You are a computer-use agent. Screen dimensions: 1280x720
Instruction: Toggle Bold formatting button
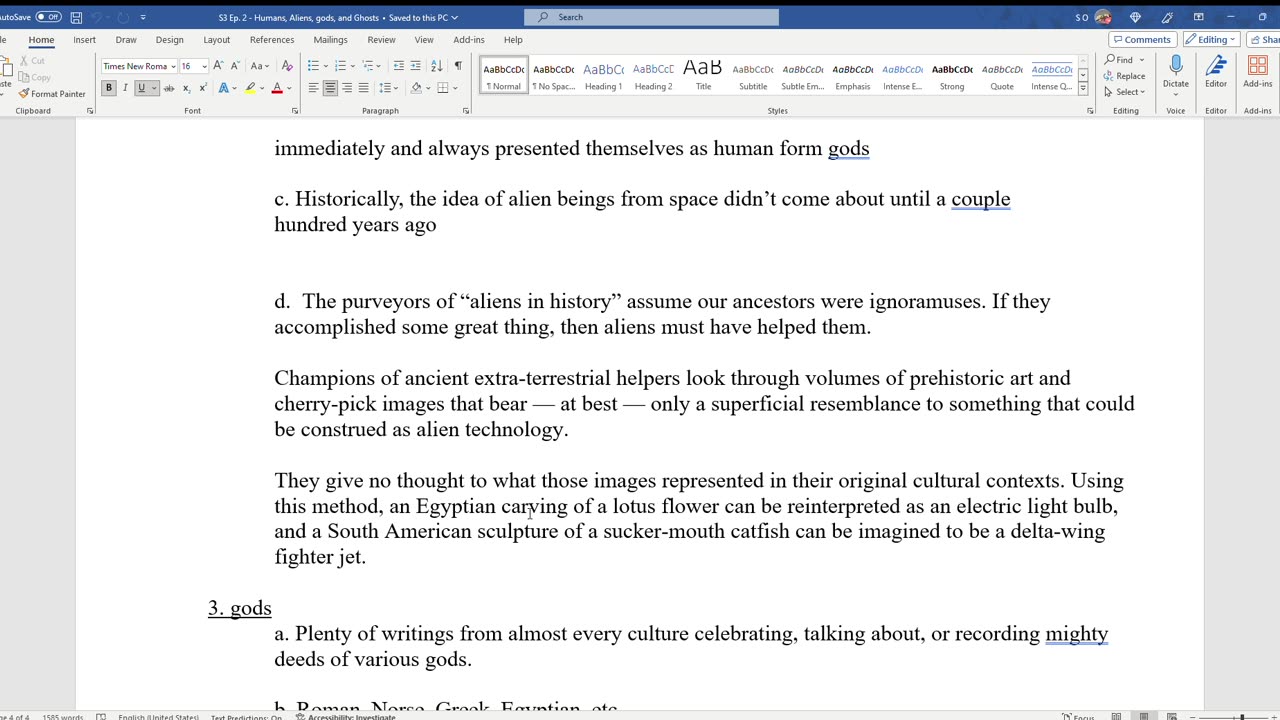109,88
